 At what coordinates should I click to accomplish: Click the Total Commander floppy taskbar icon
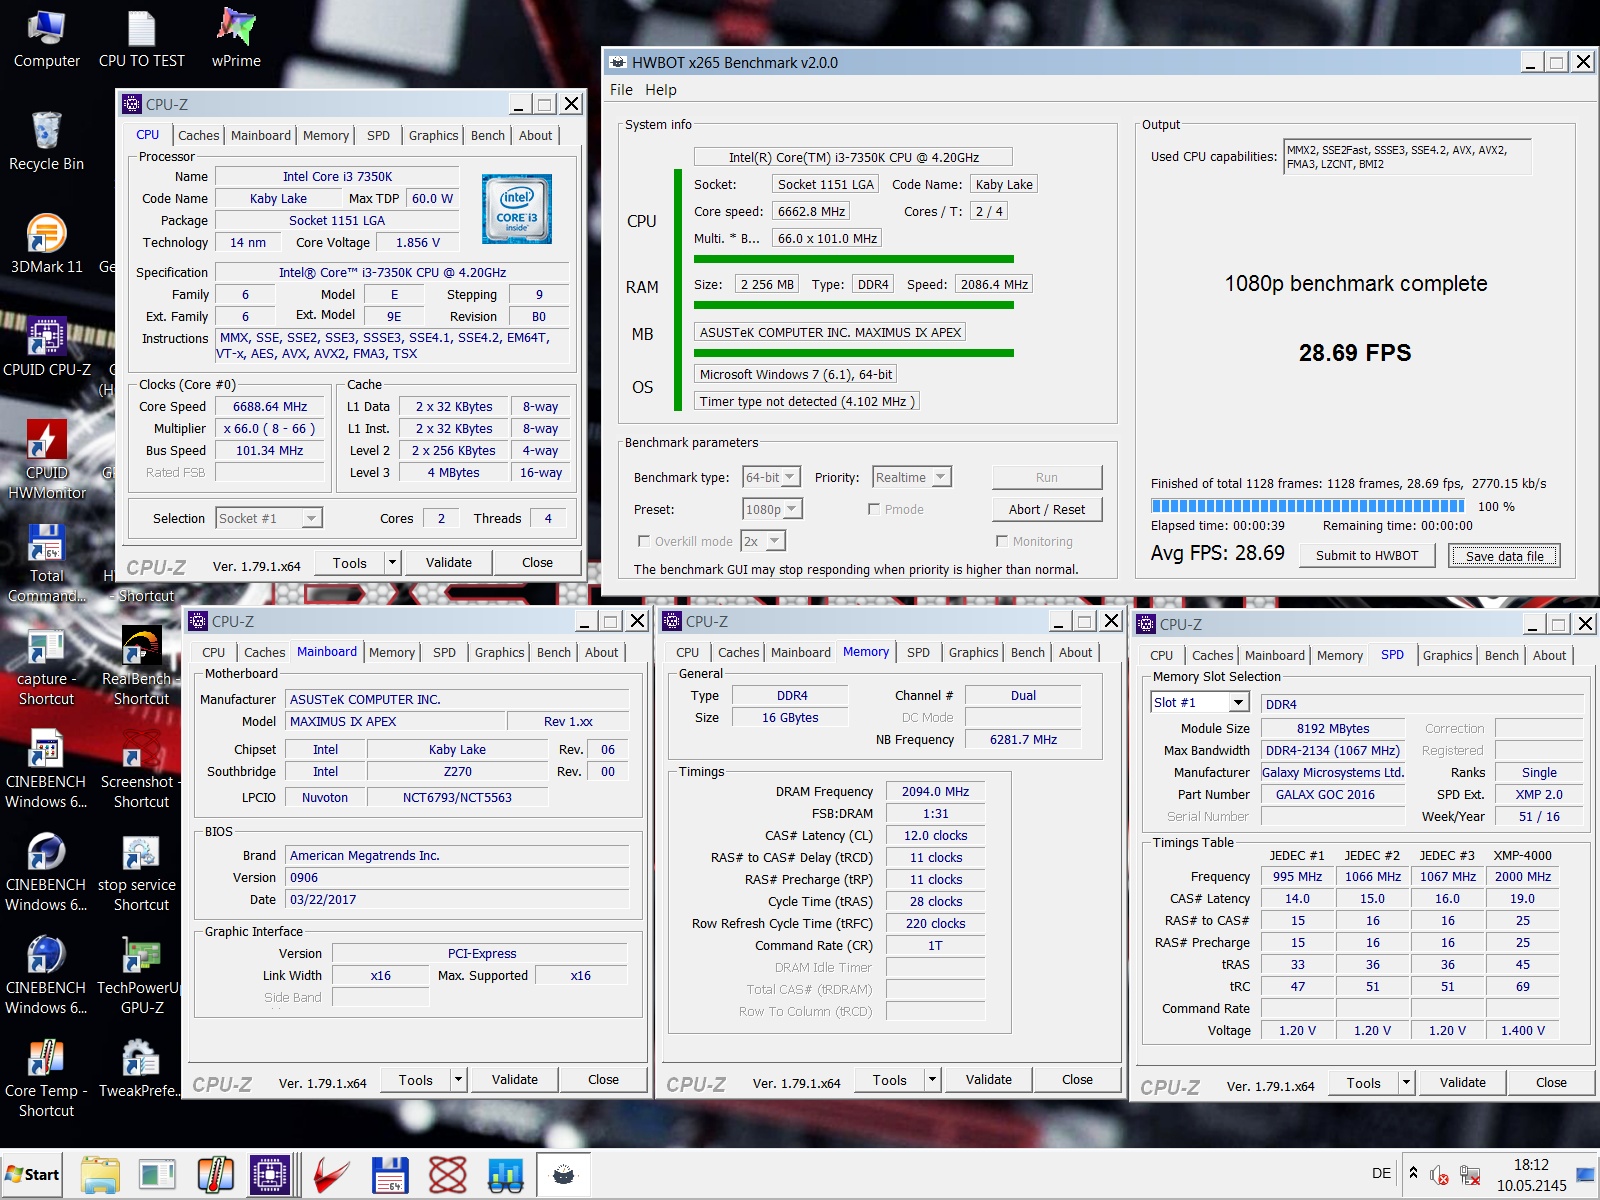(390, 1175)
